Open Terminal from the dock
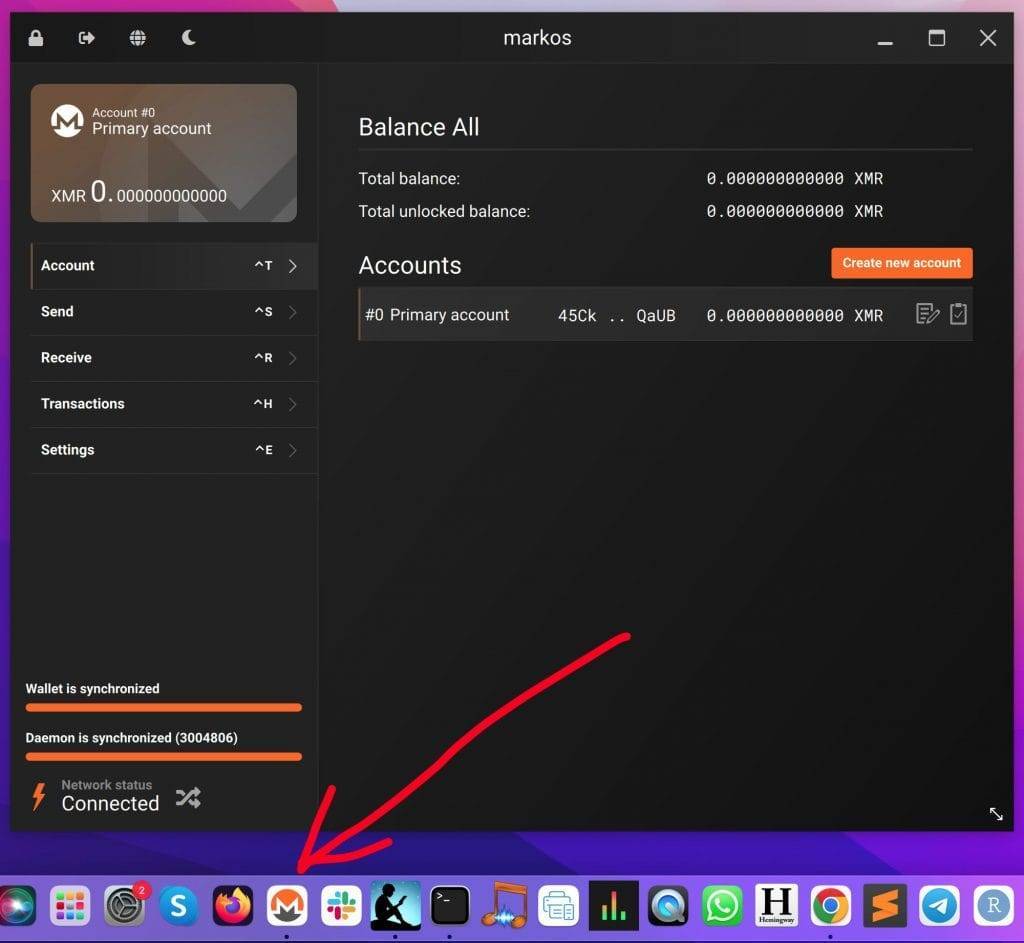This screenshot has width=1024, height=943. pyautogui.click(x=450, y=906)
